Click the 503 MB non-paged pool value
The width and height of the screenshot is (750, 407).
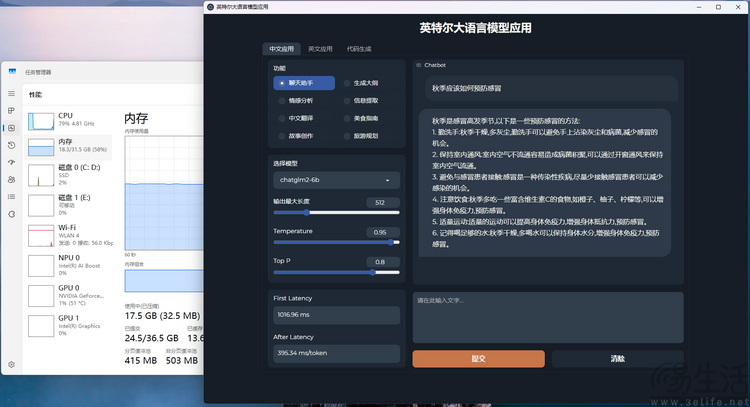tap(182, 361)
